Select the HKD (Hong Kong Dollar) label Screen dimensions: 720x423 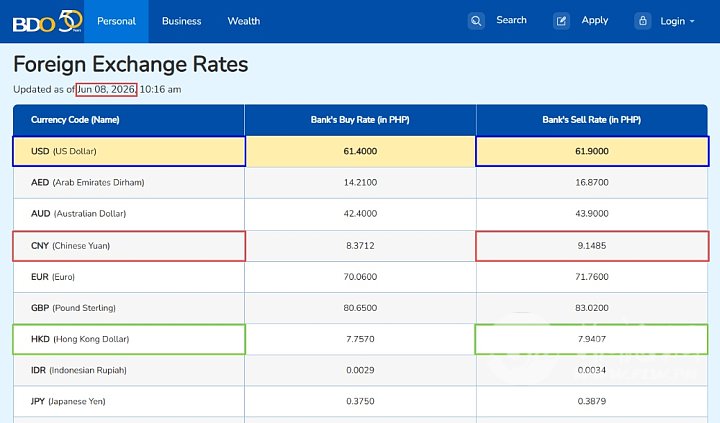click(x=80, y=339)
